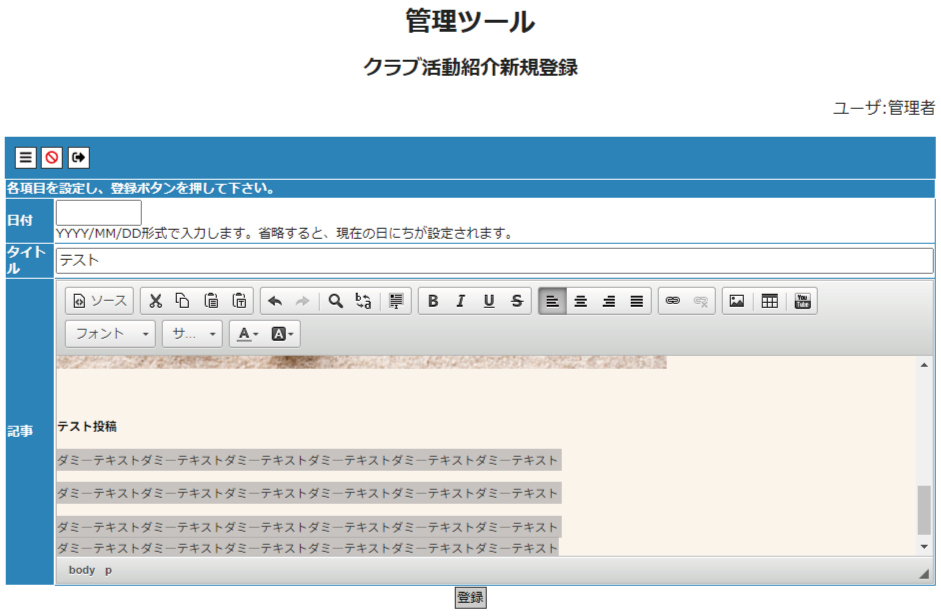Viewport: 941px width, 616px height.
Task: Open the background color picker
Action: coord(284,334)
